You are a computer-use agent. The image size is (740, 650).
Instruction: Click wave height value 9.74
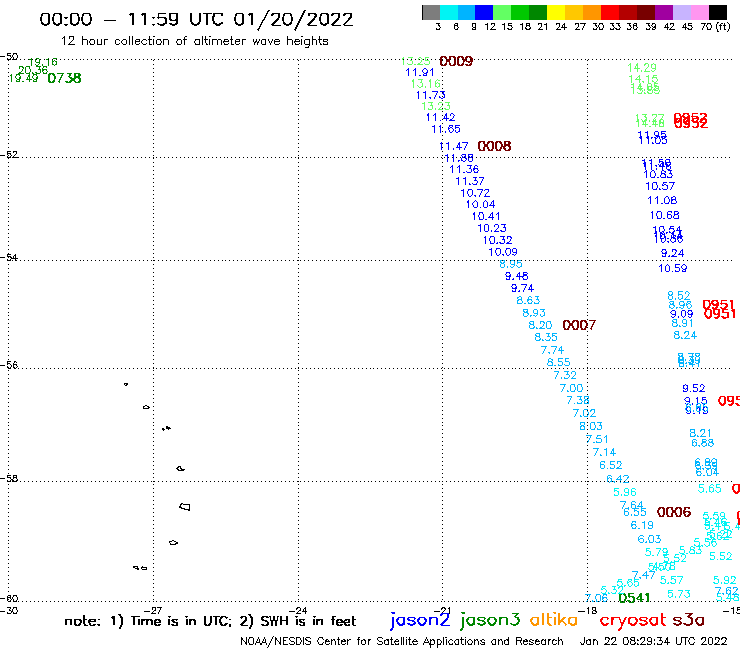coord(522,288)
